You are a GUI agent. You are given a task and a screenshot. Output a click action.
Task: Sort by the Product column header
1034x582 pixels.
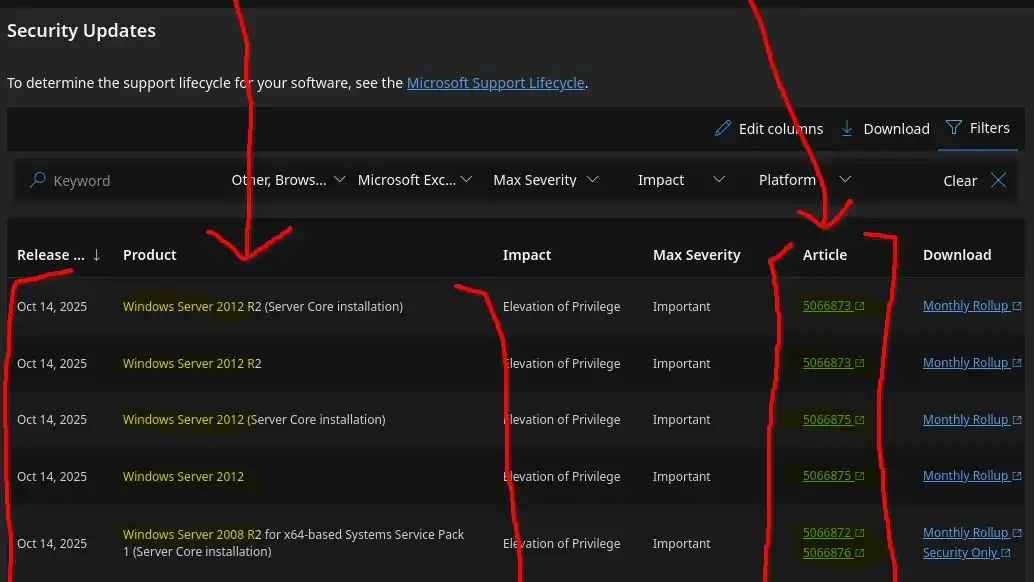150,255
